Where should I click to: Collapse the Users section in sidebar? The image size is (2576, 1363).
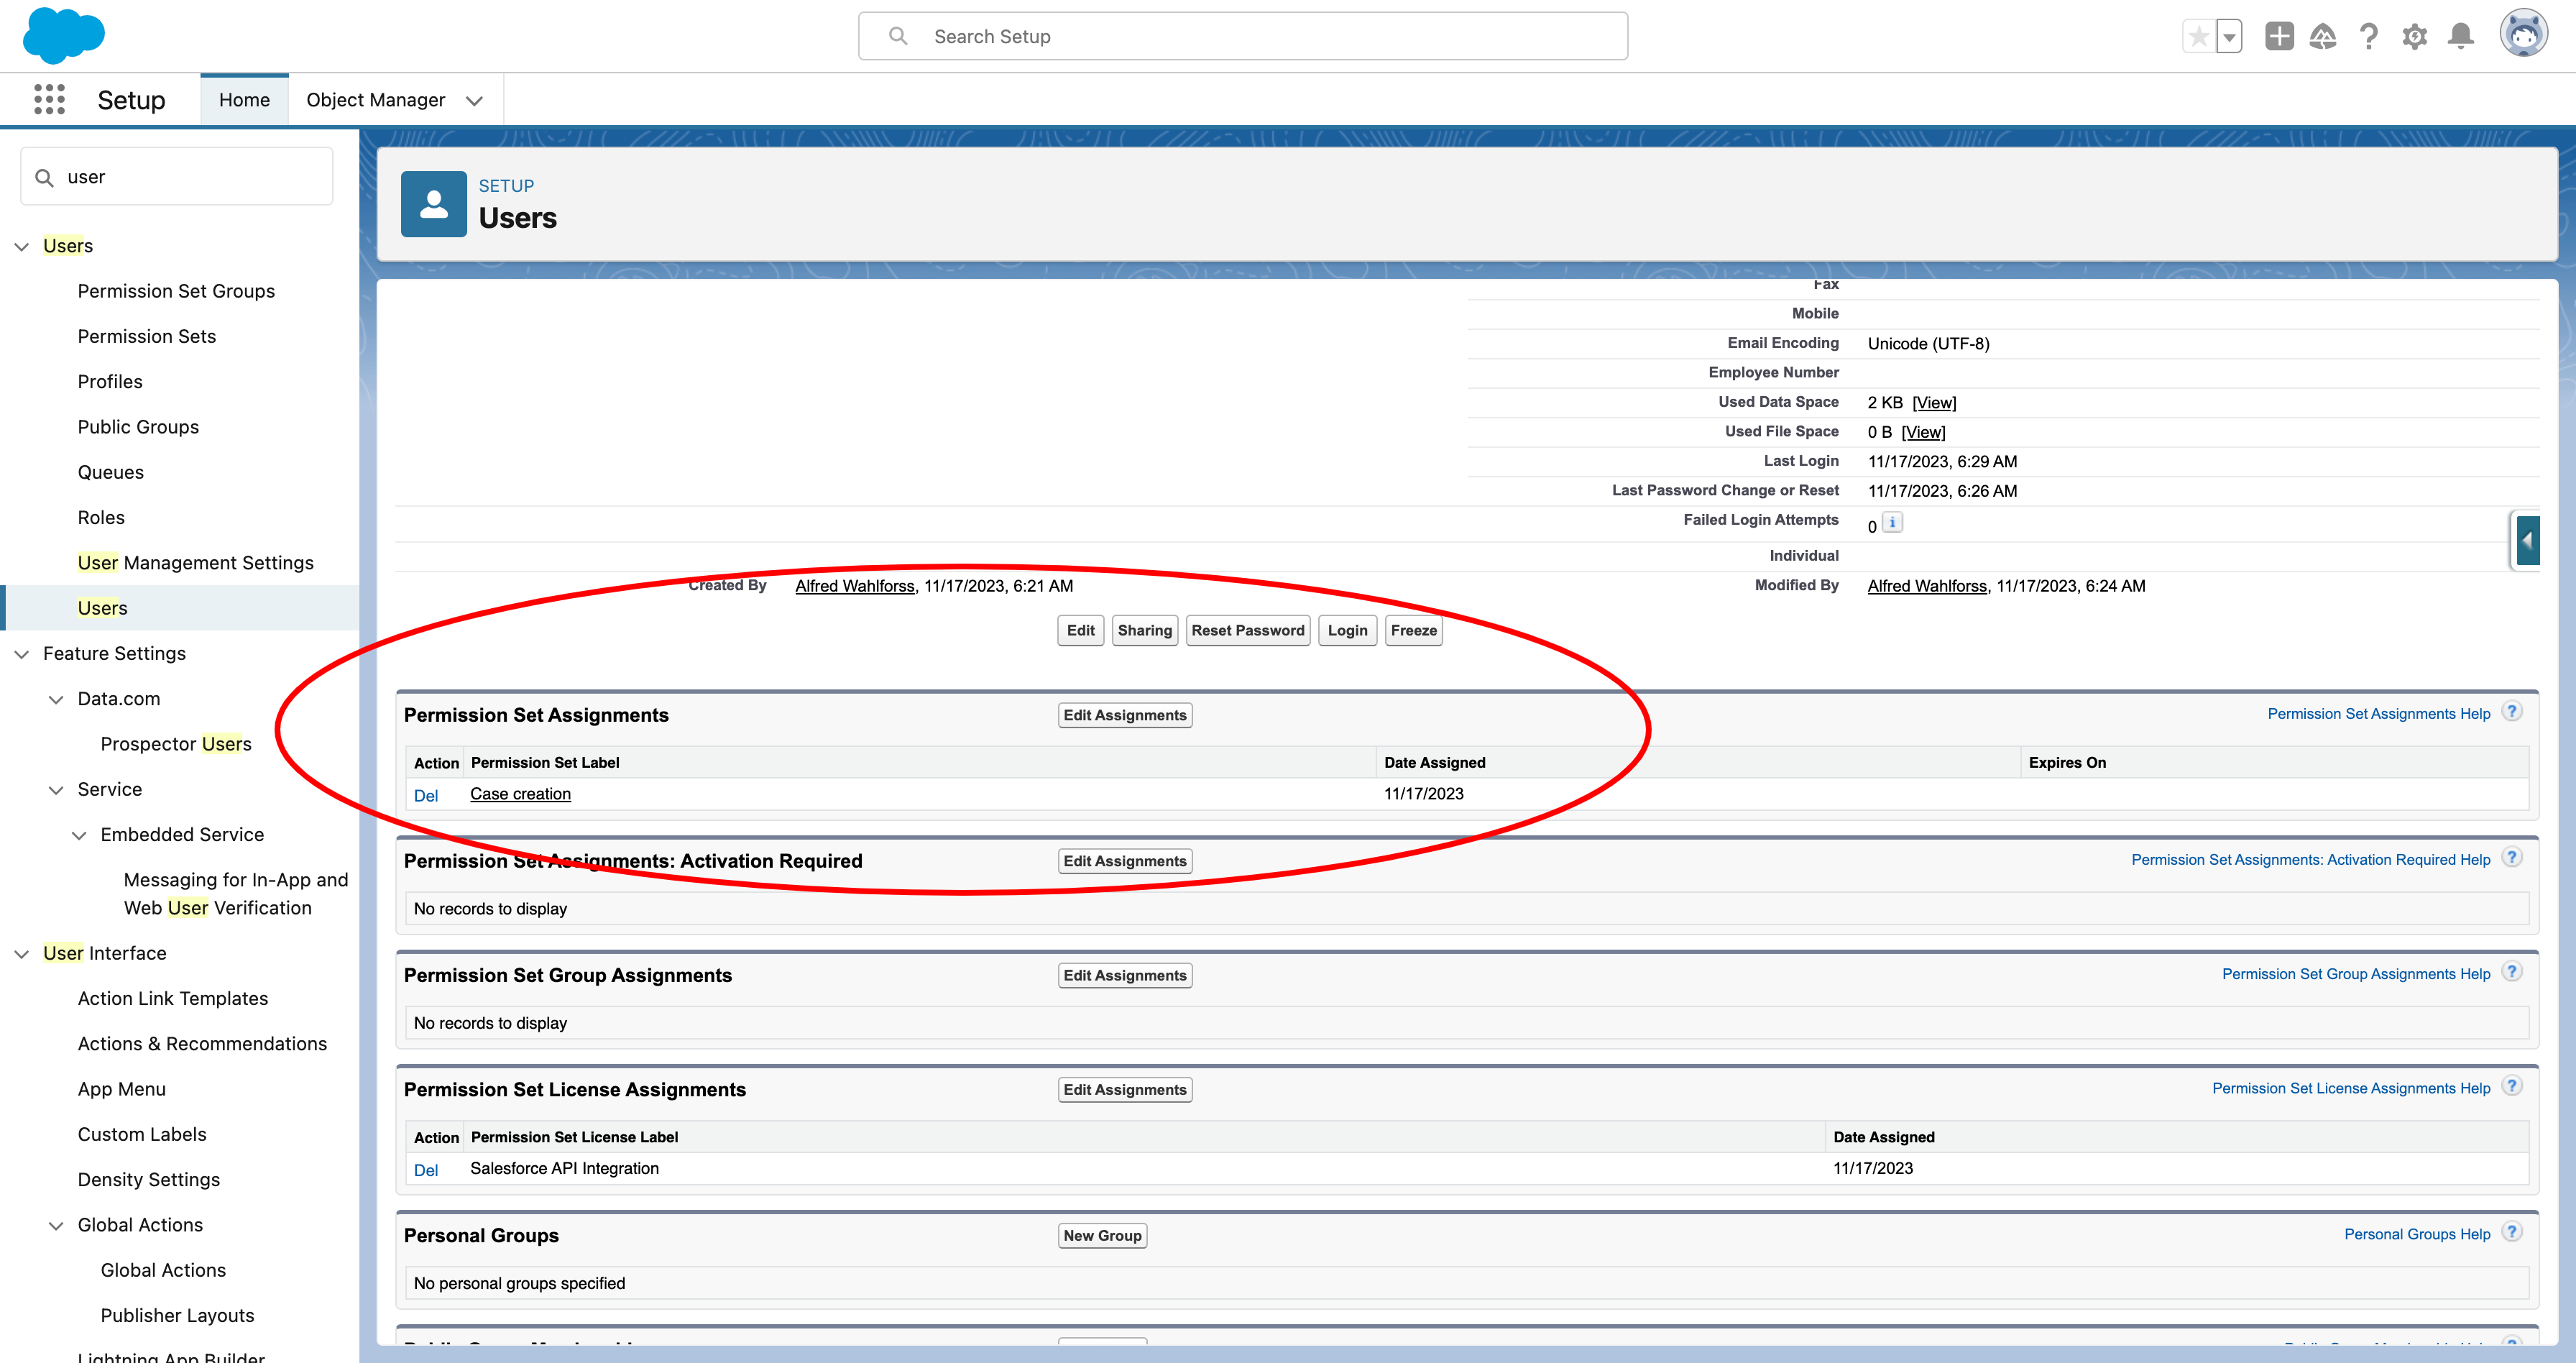(22, 246)
